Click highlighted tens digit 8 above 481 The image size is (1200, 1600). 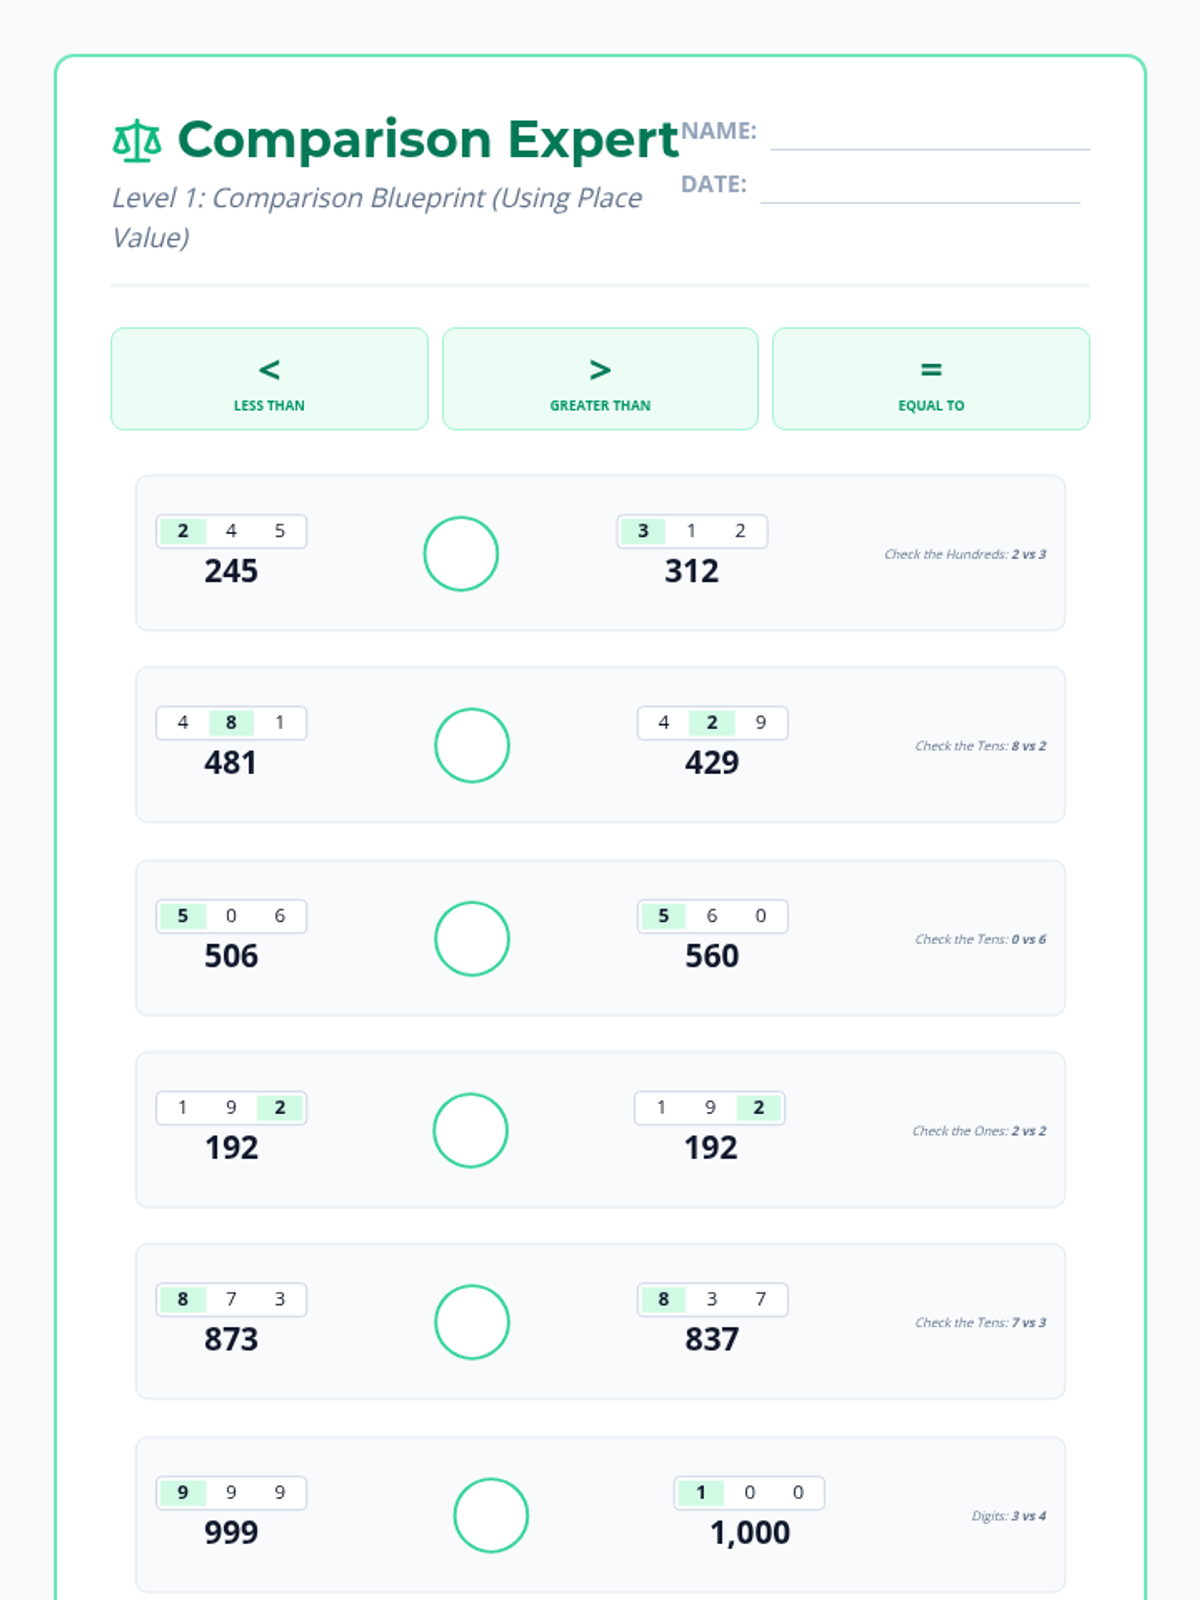[231, 723]
